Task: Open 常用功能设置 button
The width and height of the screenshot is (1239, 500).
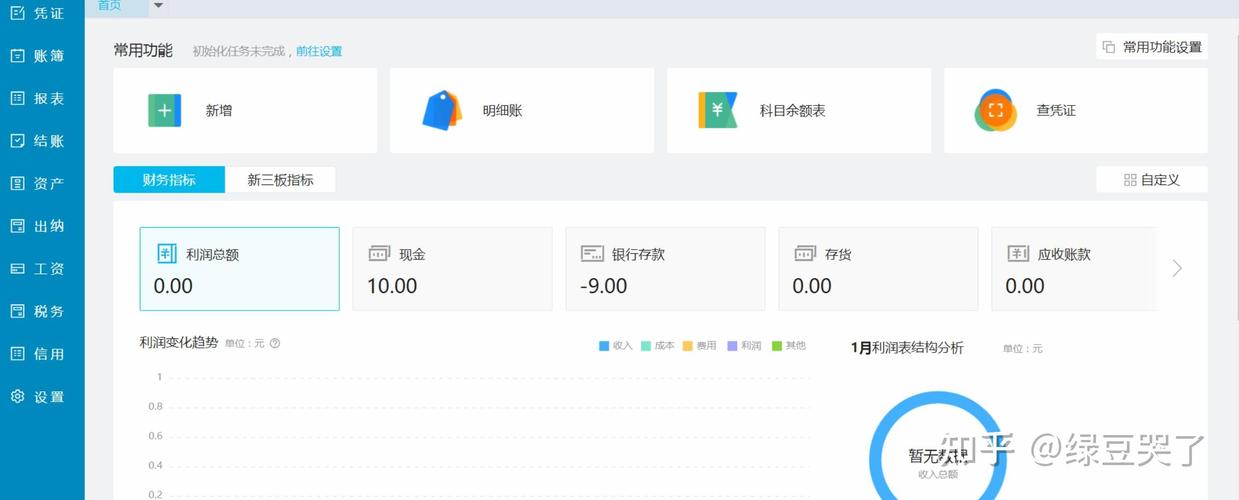Action: coord(1152,47)
